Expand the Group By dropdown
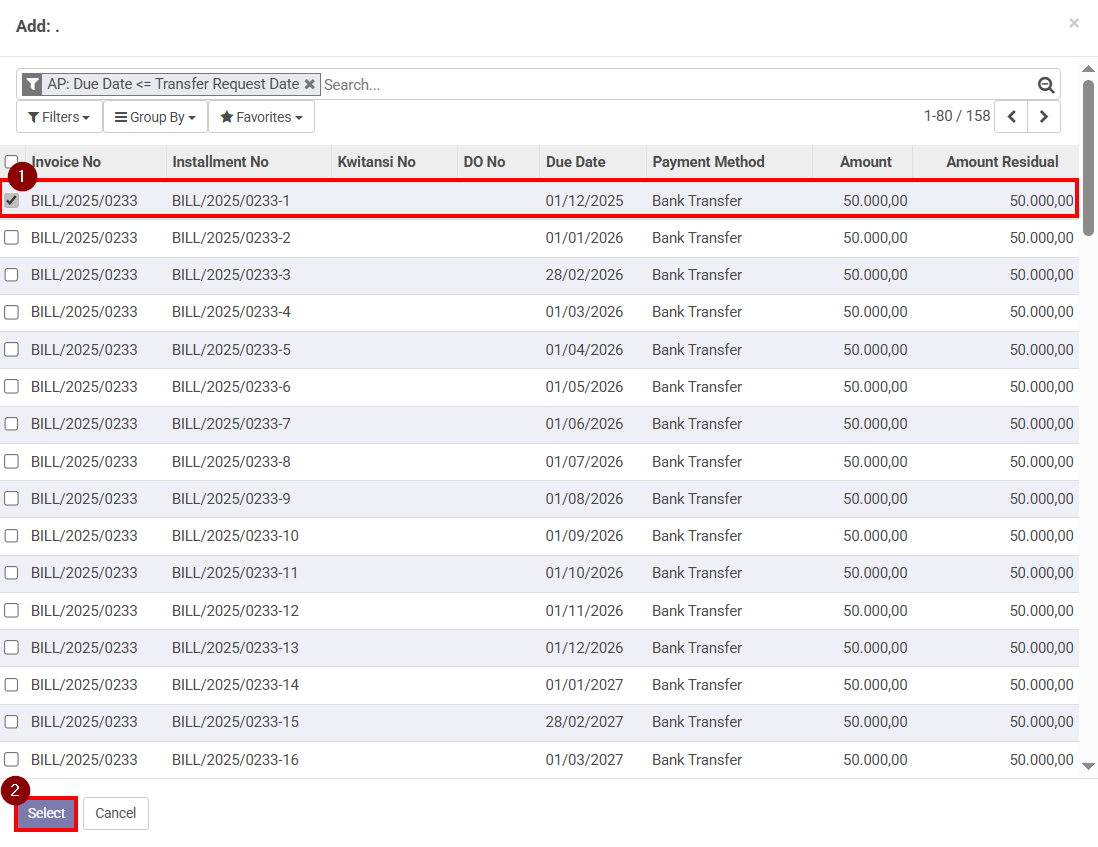The height and width of the screenshot is (847, 1098). pos(155,117)
